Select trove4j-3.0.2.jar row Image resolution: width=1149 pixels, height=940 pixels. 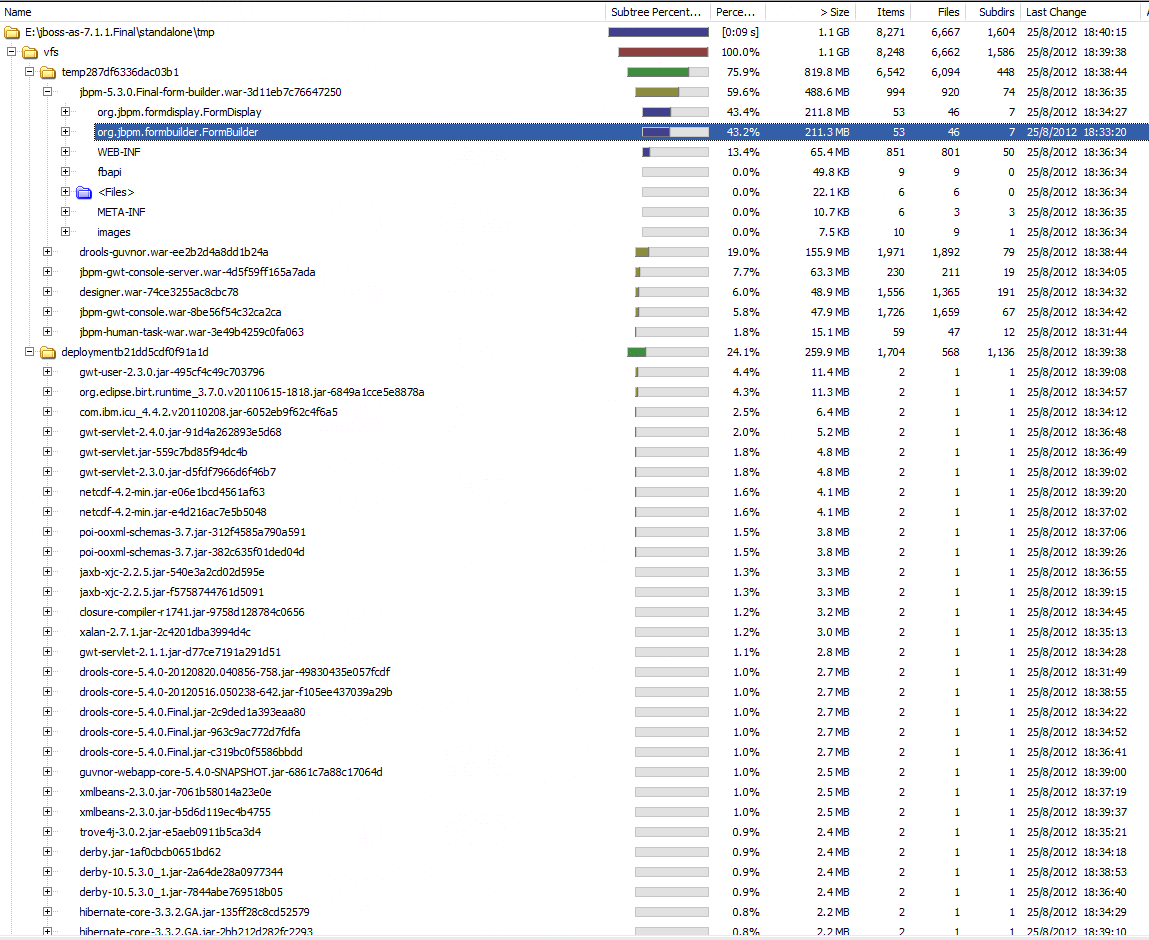click(x=574, y=832)
